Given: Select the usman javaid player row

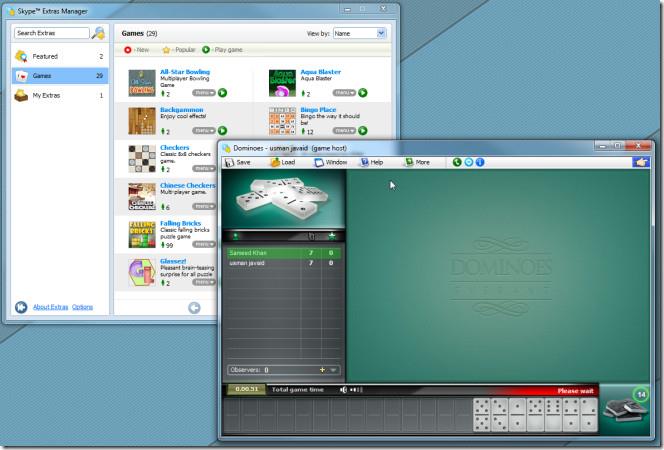Looking at the screenshot, I should tap(283, 263).
